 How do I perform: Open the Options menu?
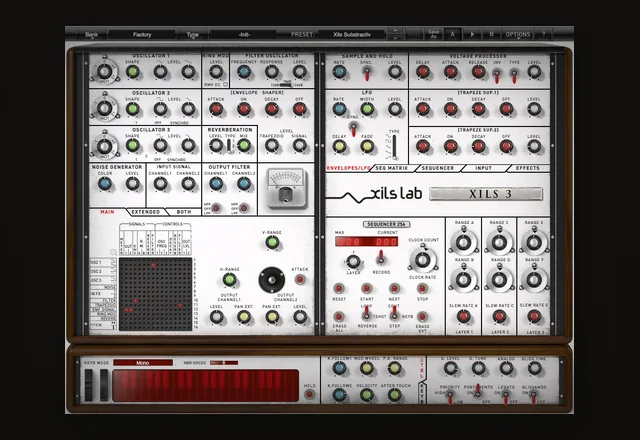point(518,35)
